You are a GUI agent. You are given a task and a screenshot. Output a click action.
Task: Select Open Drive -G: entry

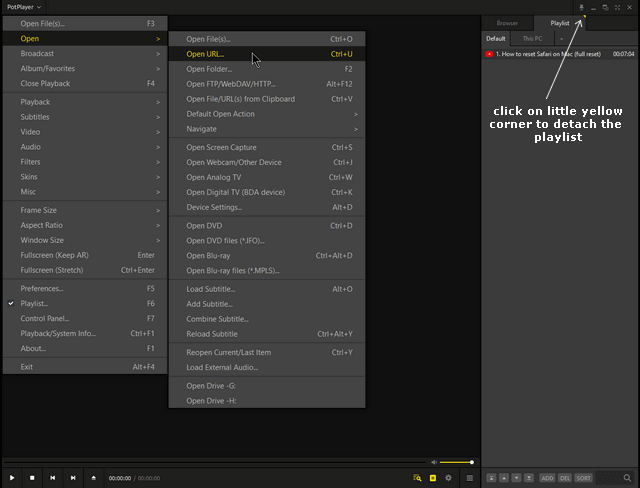pos(267,386)
